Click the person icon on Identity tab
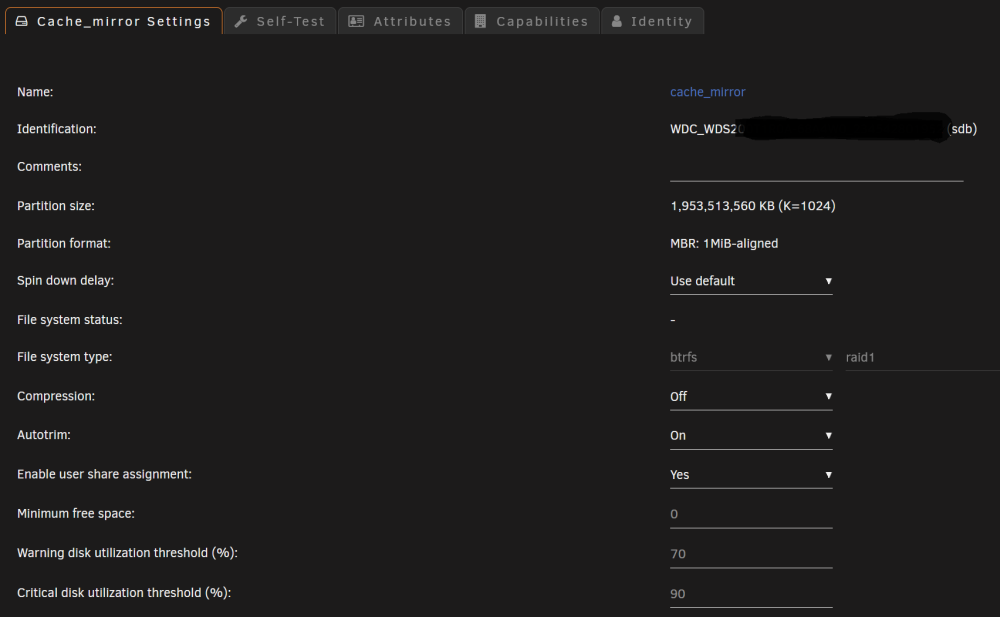1000x617 pixels. tap(617, 21)
